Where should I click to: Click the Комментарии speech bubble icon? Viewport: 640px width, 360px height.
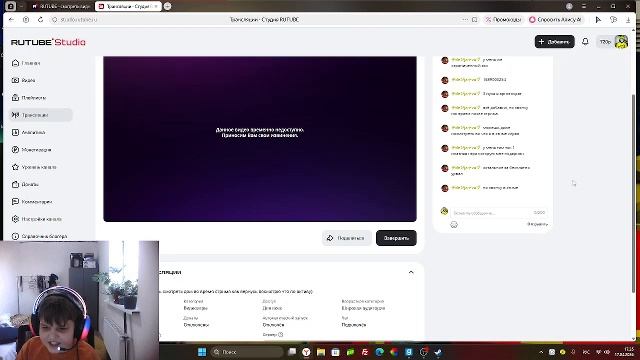click(x=16, y=202)
